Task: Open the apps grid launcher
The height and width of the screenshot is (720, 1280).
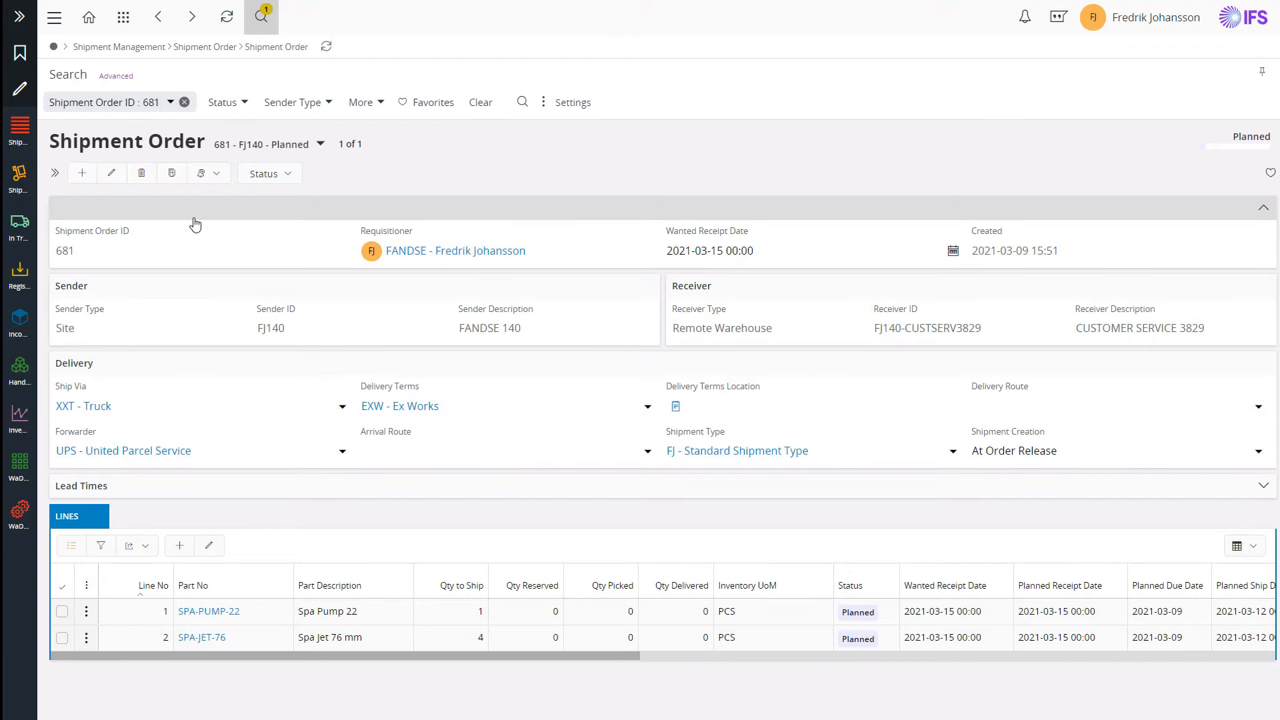Action: click(x=123, y=17)
